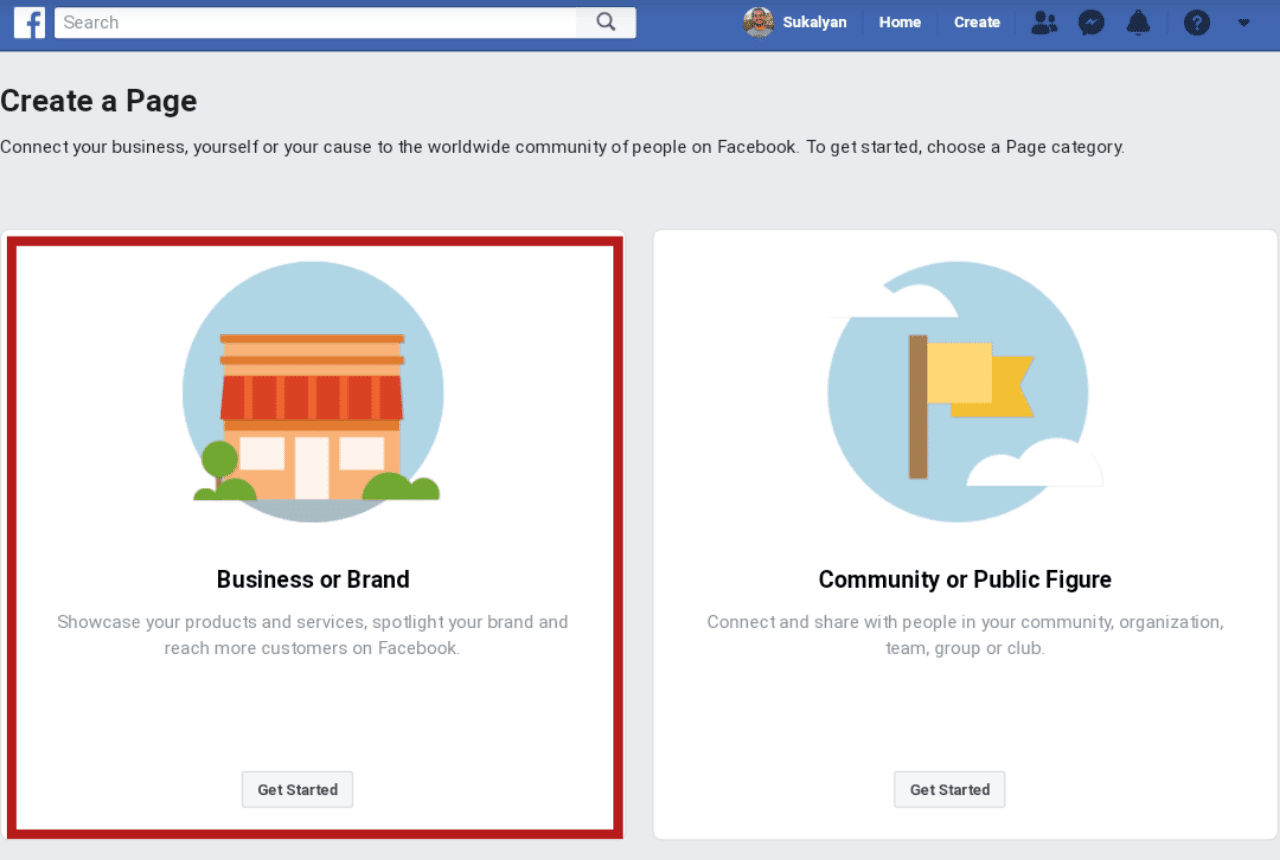Open the Quick Help question icon
The height and width of the screenshot is (860, 1280).
click(1197, 22)
